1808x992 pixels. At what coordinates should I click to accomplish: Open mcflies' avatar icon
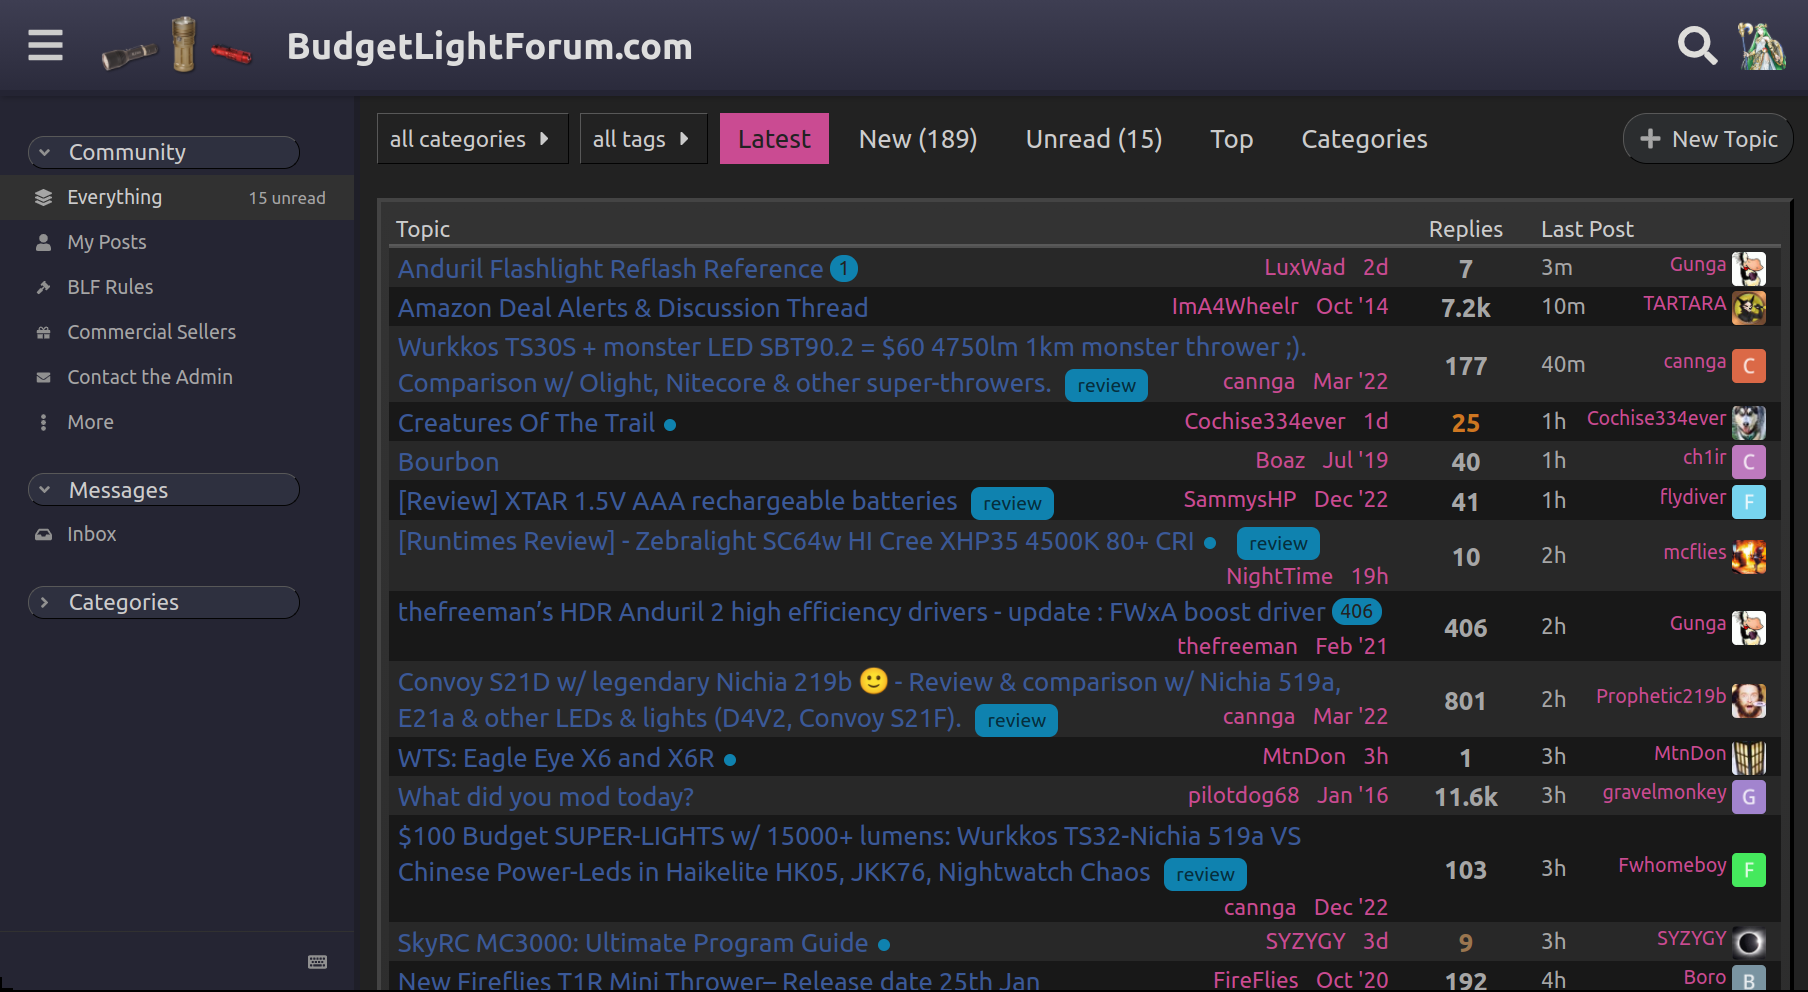(x=1749, y=557)
